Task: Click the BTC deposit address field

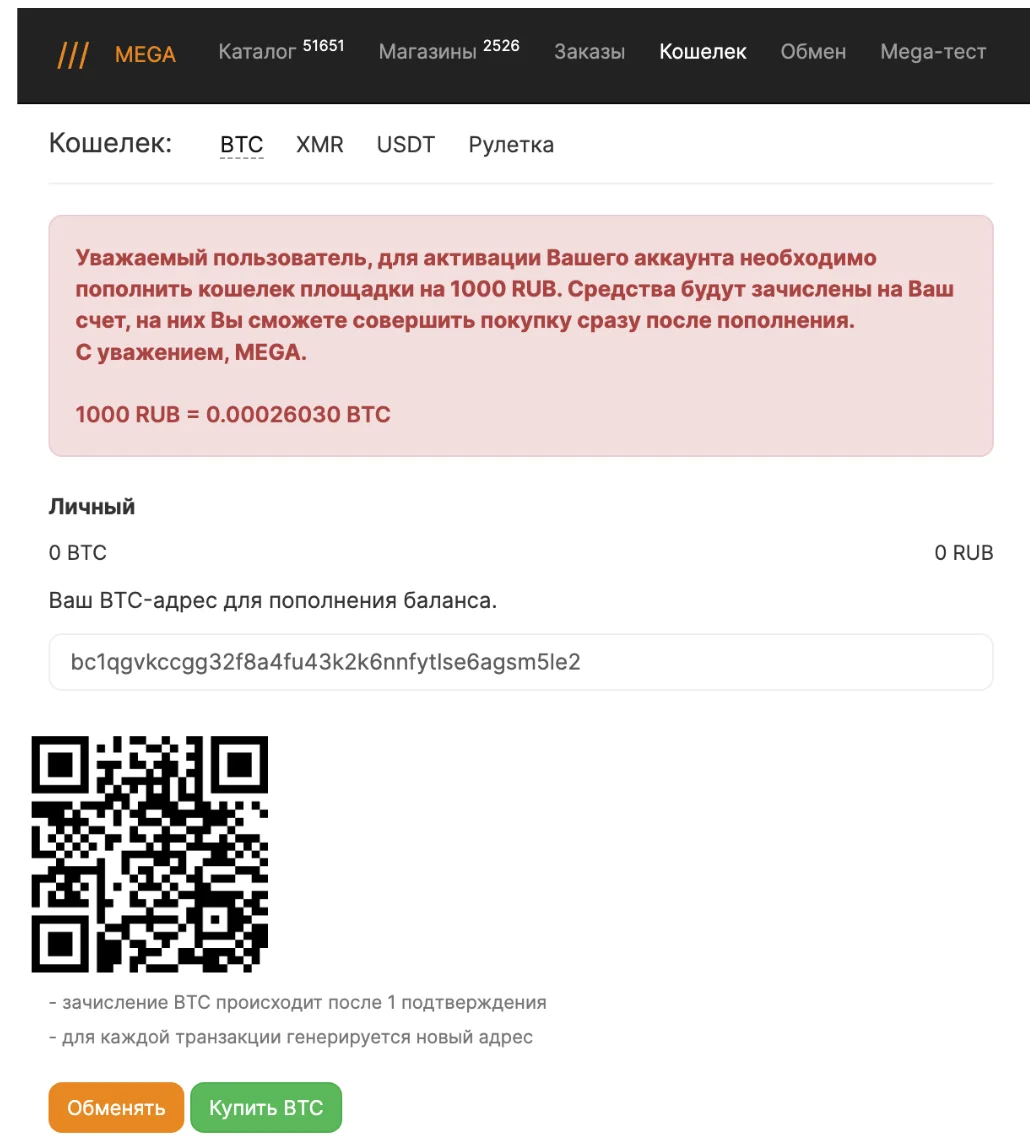Action: point(521,662)
